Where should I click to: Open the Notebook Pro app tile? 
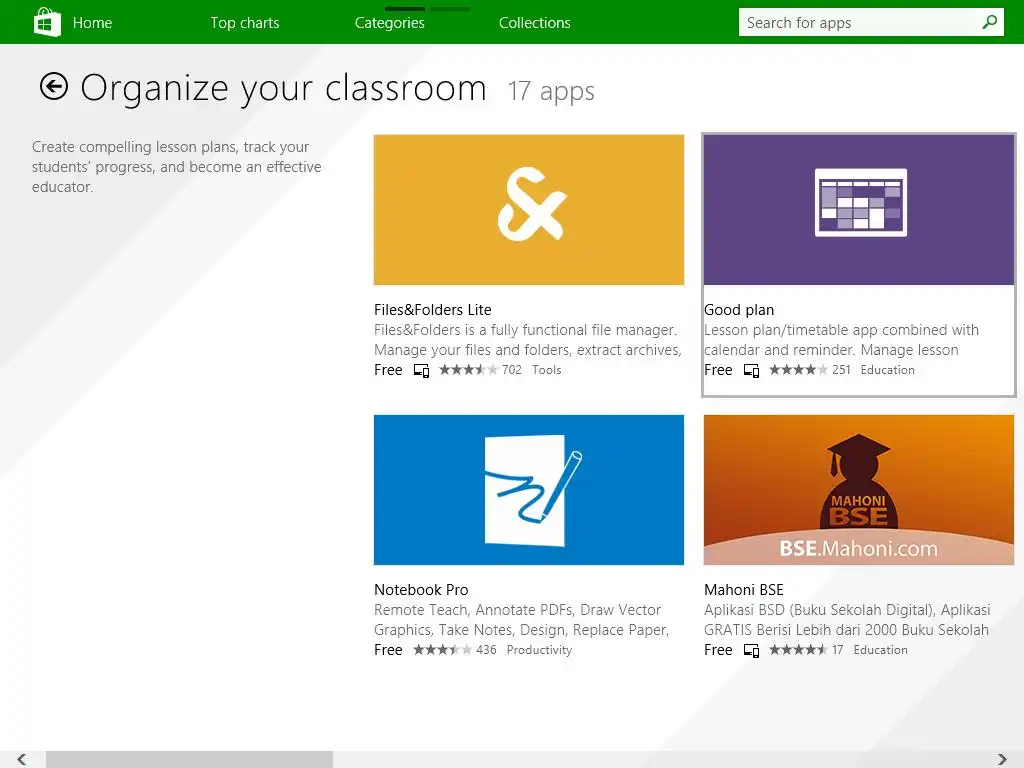[x=529, y=490]
